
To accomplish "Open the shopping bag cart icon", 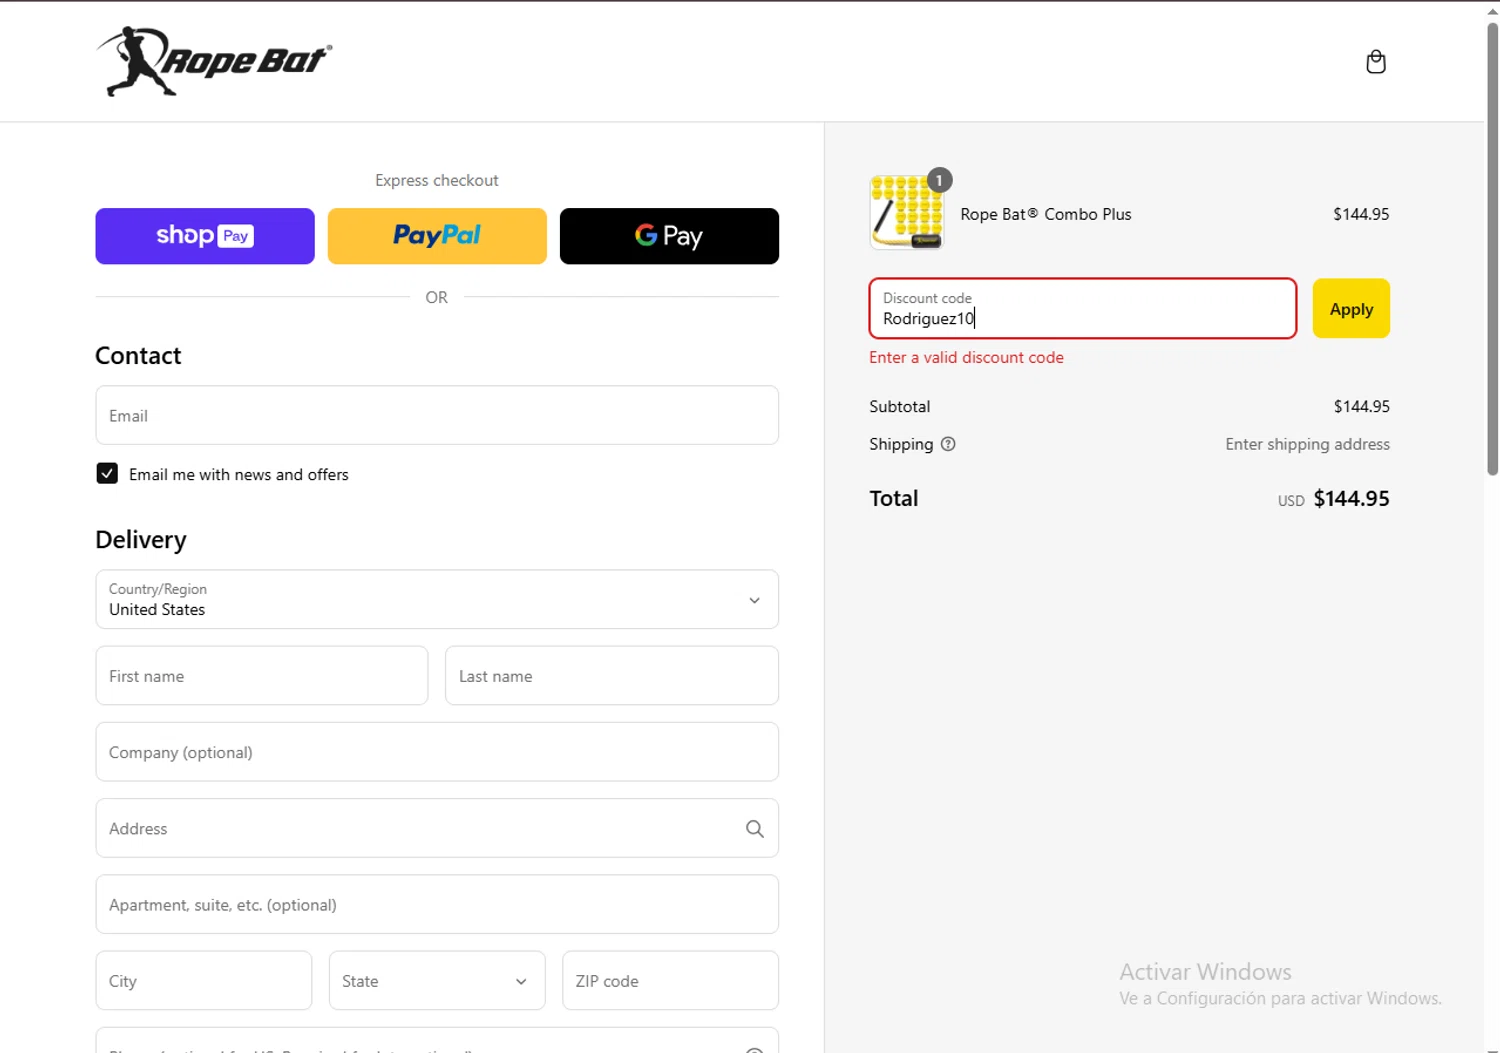I will pyautogui.click(x=1376, y=62).
